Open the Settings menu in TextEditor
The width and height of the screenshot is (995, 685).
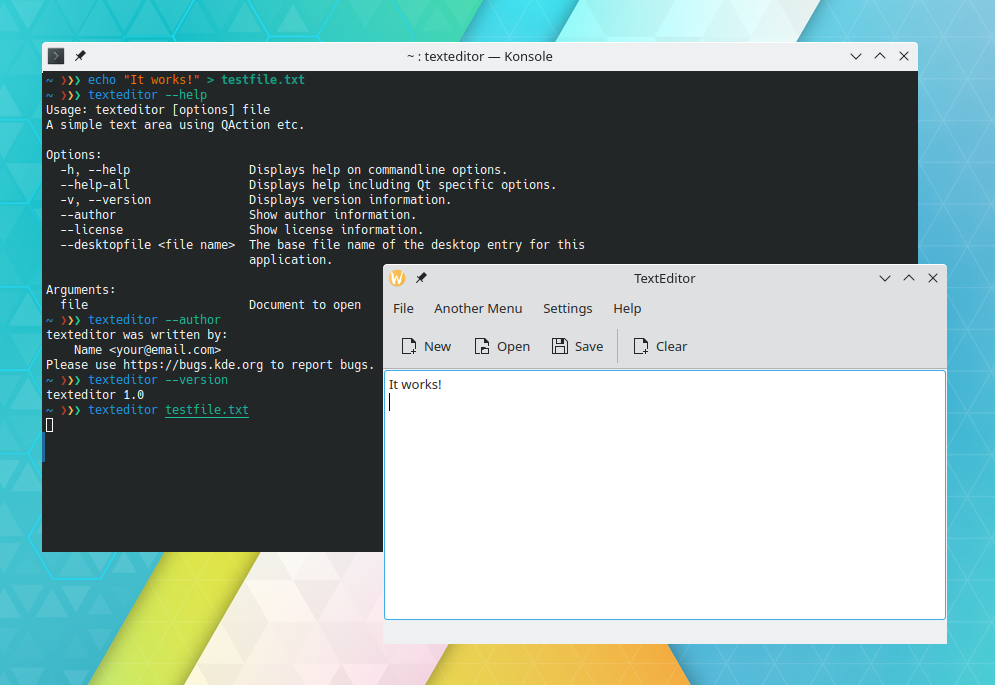567,309
